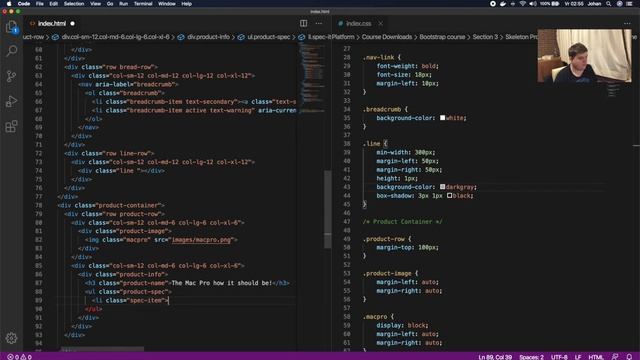
Task: Split the index.html editor
Action: (x=303, y=24)
